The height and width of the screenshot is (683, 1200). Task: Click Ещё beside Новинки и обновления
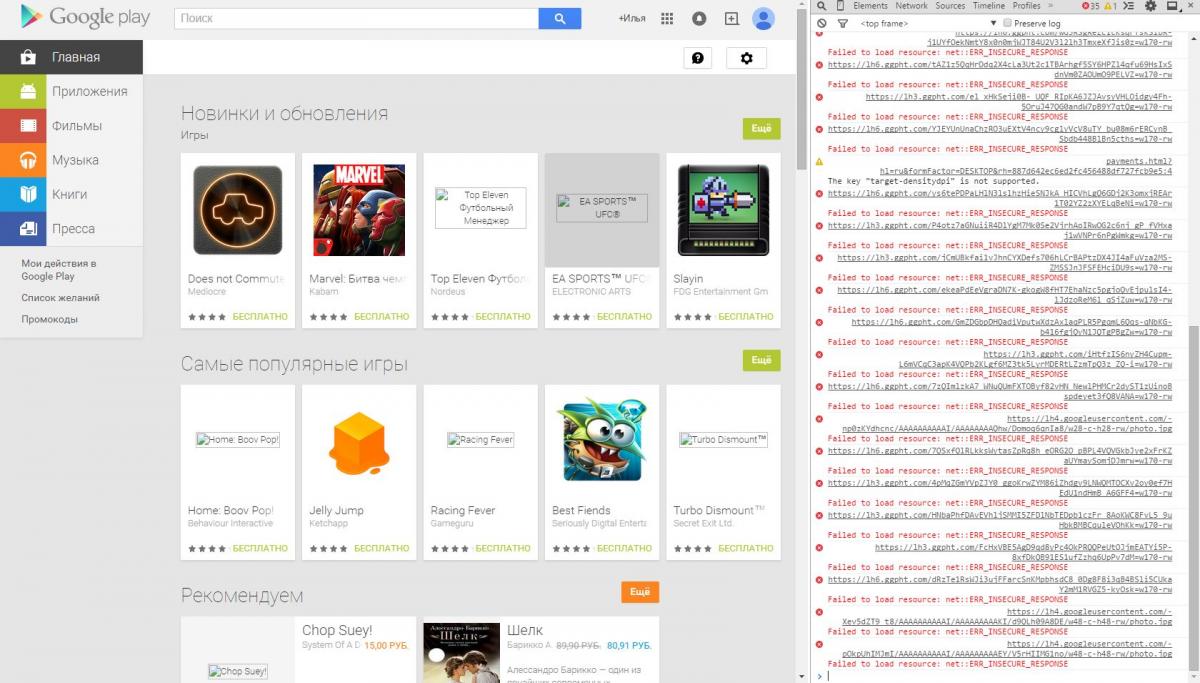click(x=761, y=129)
